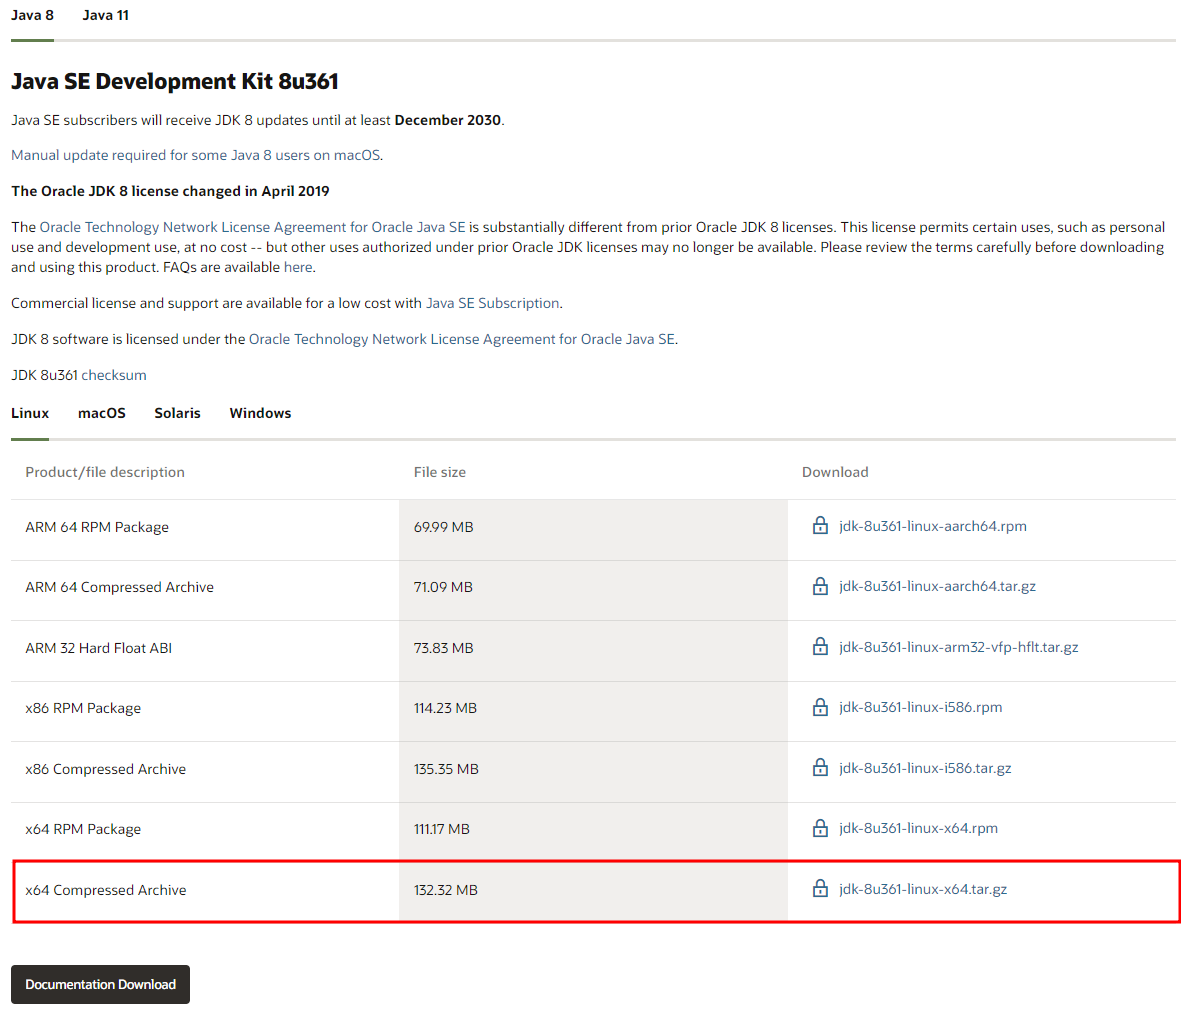The height and width of the screenshot is (1013, 1181).
Task: Click the 114.23 MB file size
Action: click(x=445, y=708)
